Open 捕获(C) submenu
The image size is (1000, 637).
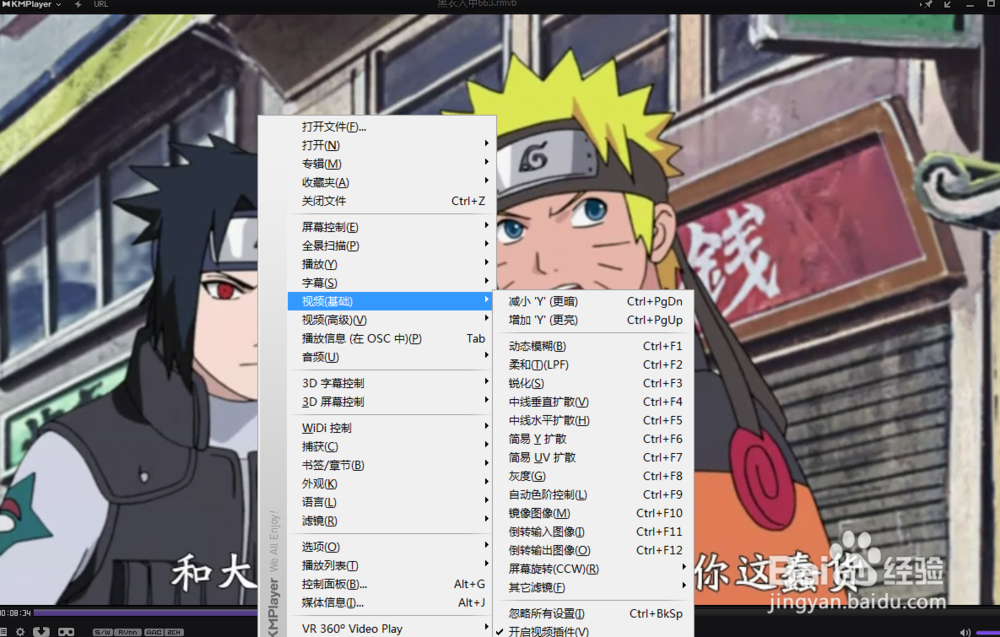coord(392,446)
